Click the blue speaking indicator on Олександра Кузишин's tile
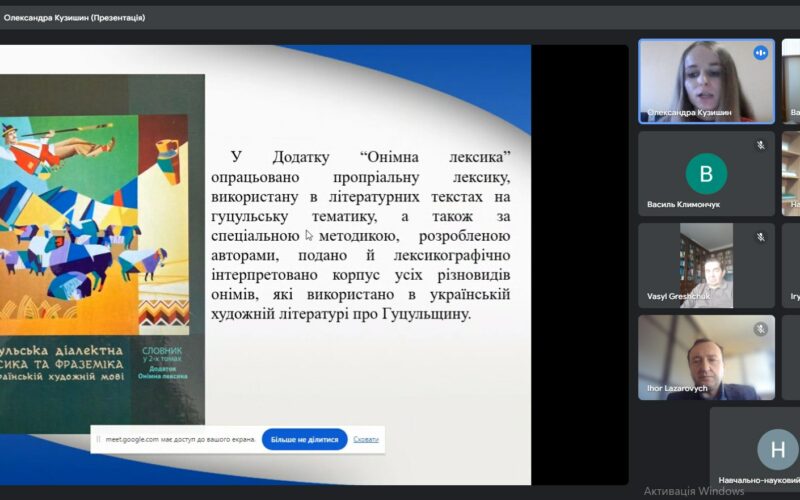 760,53
